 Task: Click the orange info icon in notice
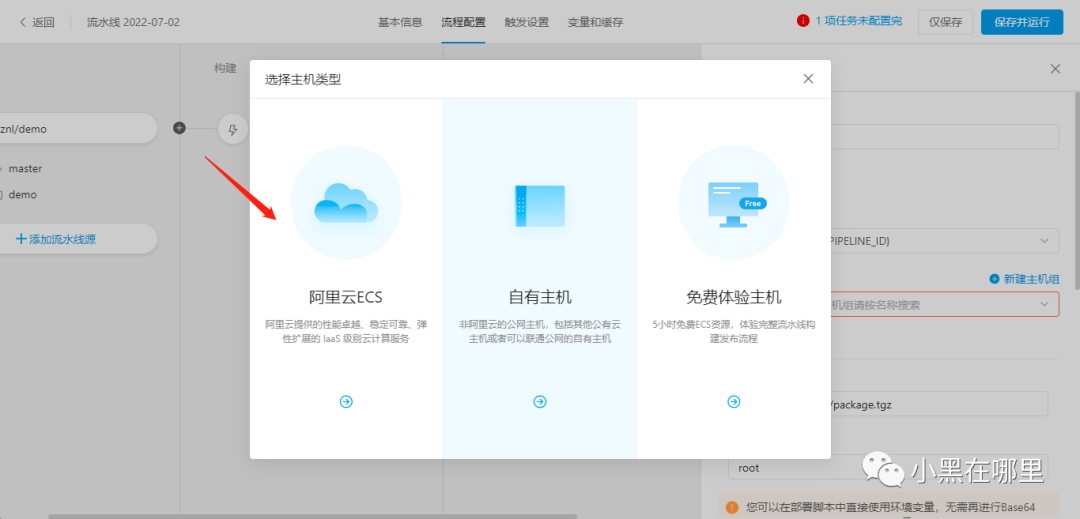[731, 507]
